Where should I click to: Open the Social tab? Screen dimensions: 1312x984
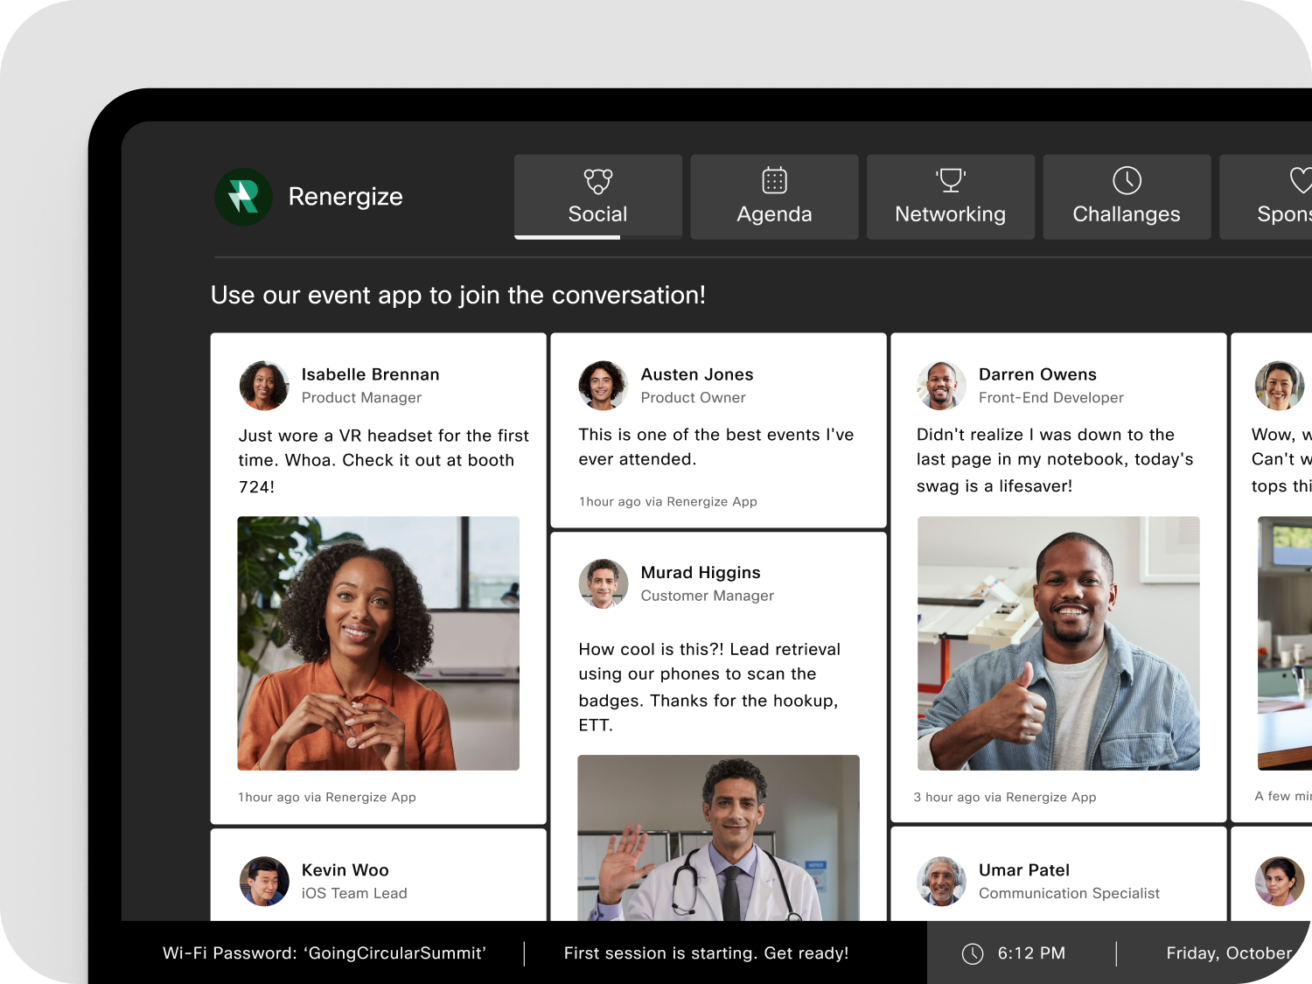point(598,197)
